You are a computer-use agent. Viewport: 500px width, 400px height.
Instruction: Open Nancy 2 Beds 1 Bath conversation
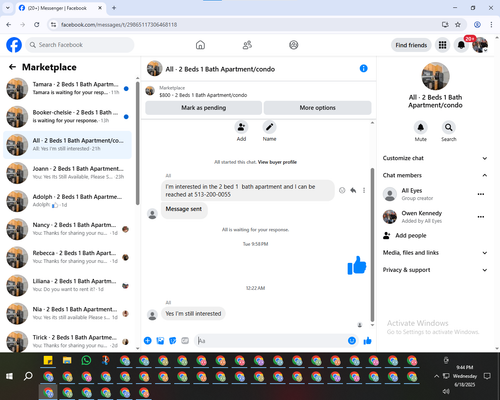pos(67,229)
